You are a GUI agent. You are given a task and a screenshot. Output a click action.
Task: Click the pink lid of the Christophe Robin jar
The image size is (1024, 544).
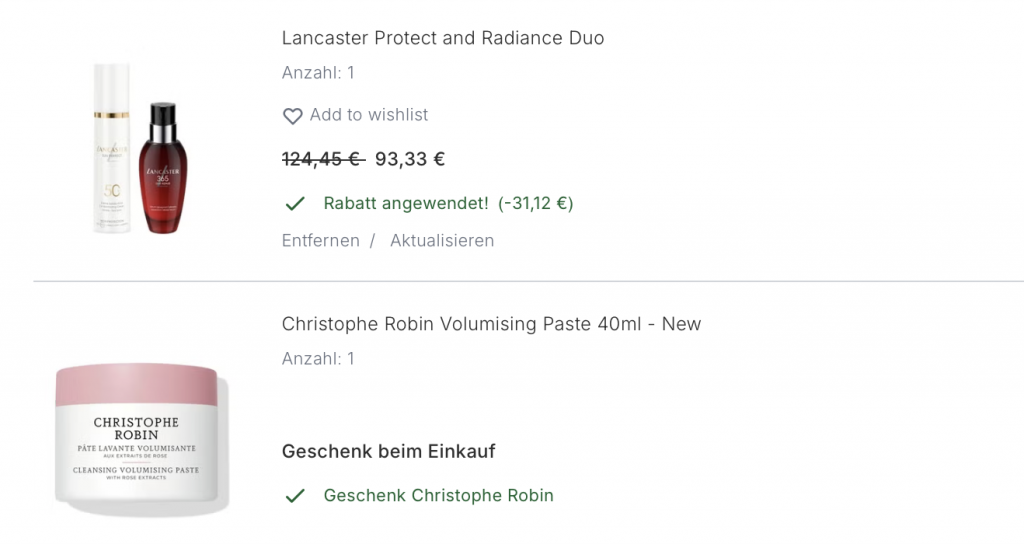pos(136,383)
